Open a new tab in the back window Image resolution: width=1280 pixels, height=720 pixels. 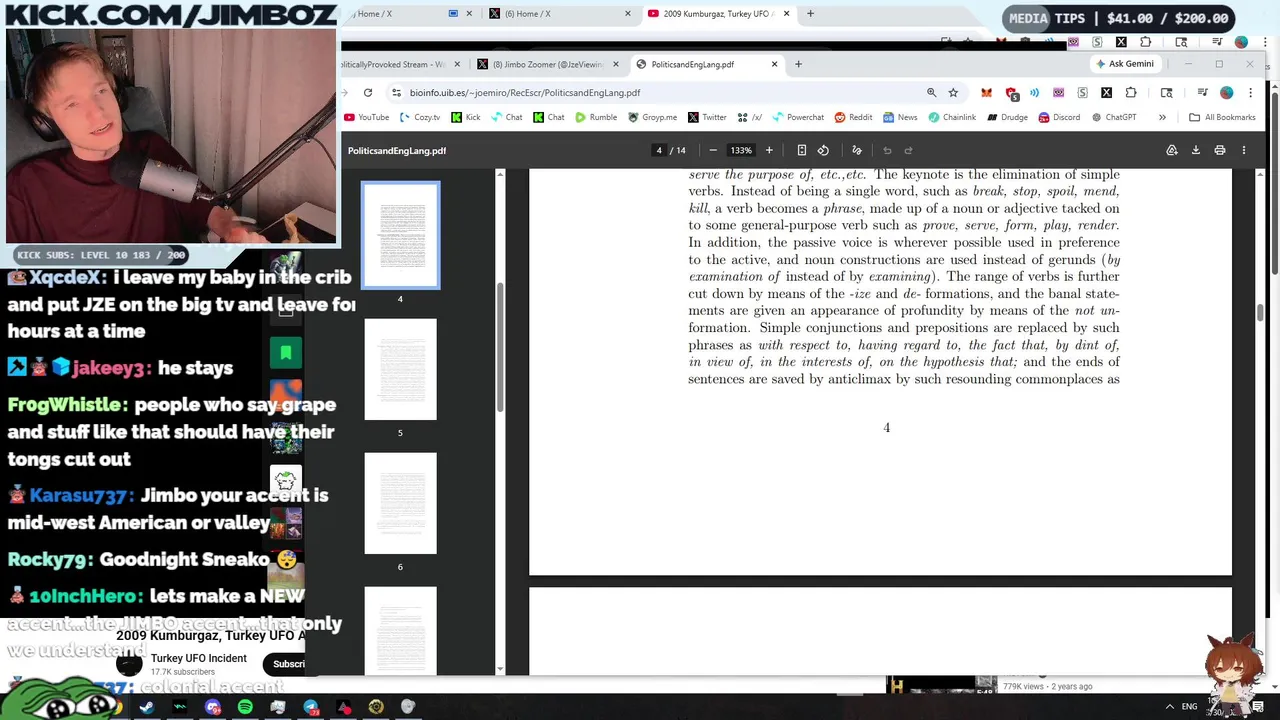pos(810,14)
